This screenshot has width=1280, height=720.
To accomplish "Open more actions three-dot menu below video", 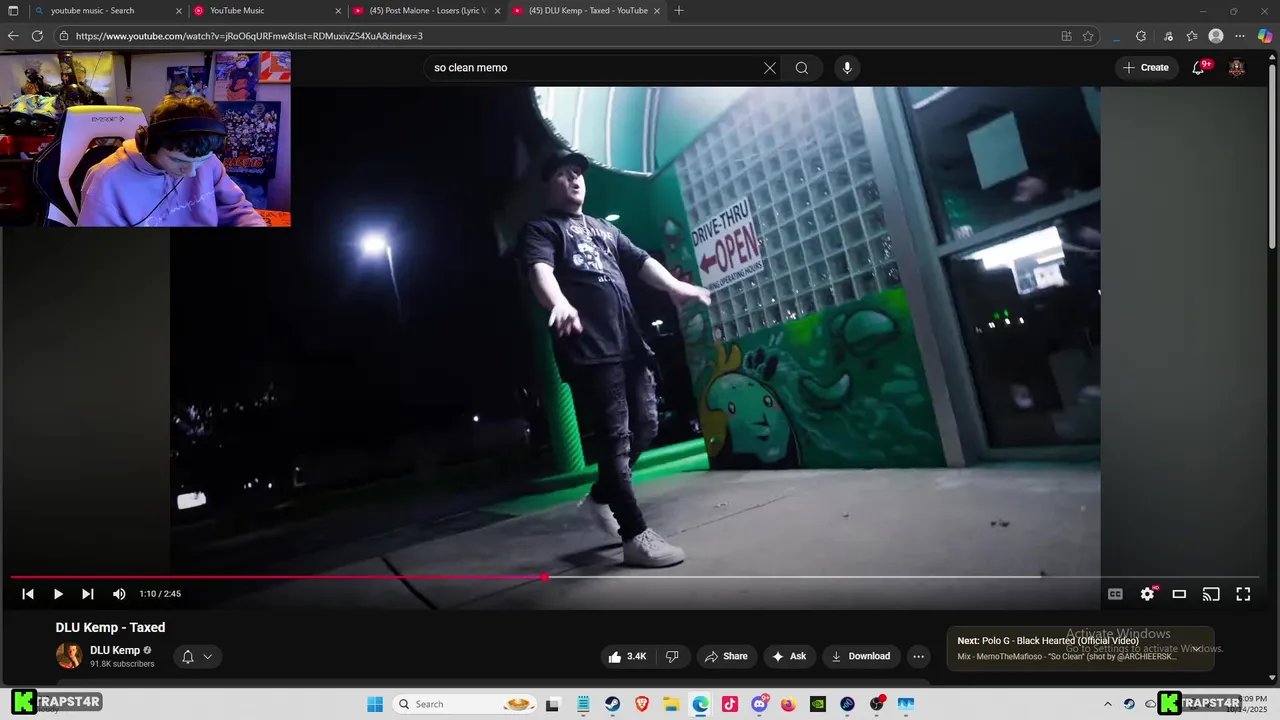I will pos(918,657).
